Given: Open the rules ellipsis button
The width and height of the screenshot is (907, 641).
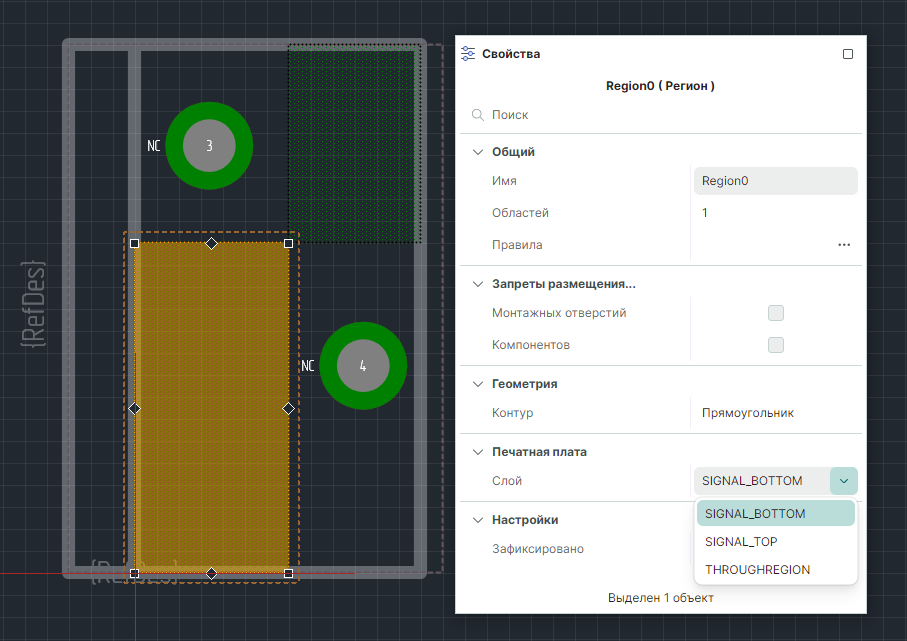Looking at the screenshot, I should coord(844,245).
